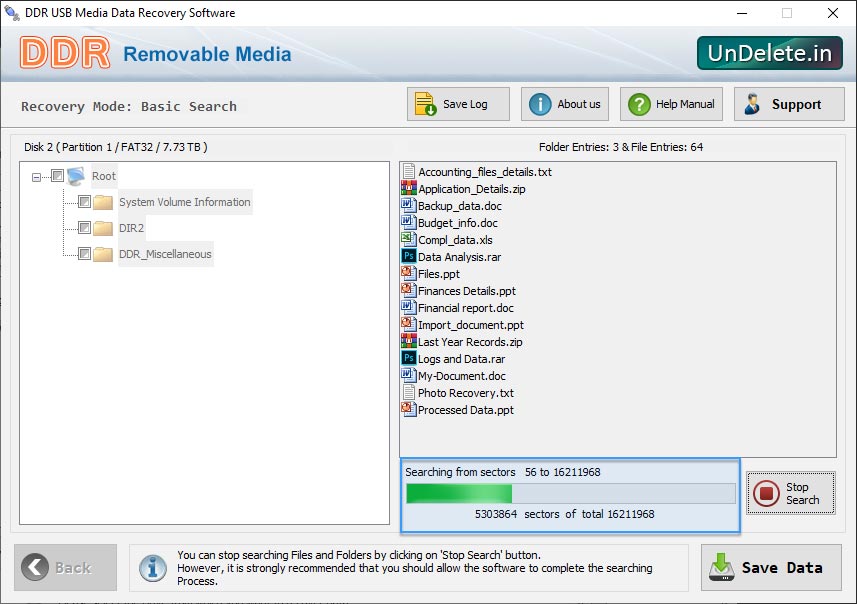
Task: Click the About us info icon
Action: tap(540, 104)
